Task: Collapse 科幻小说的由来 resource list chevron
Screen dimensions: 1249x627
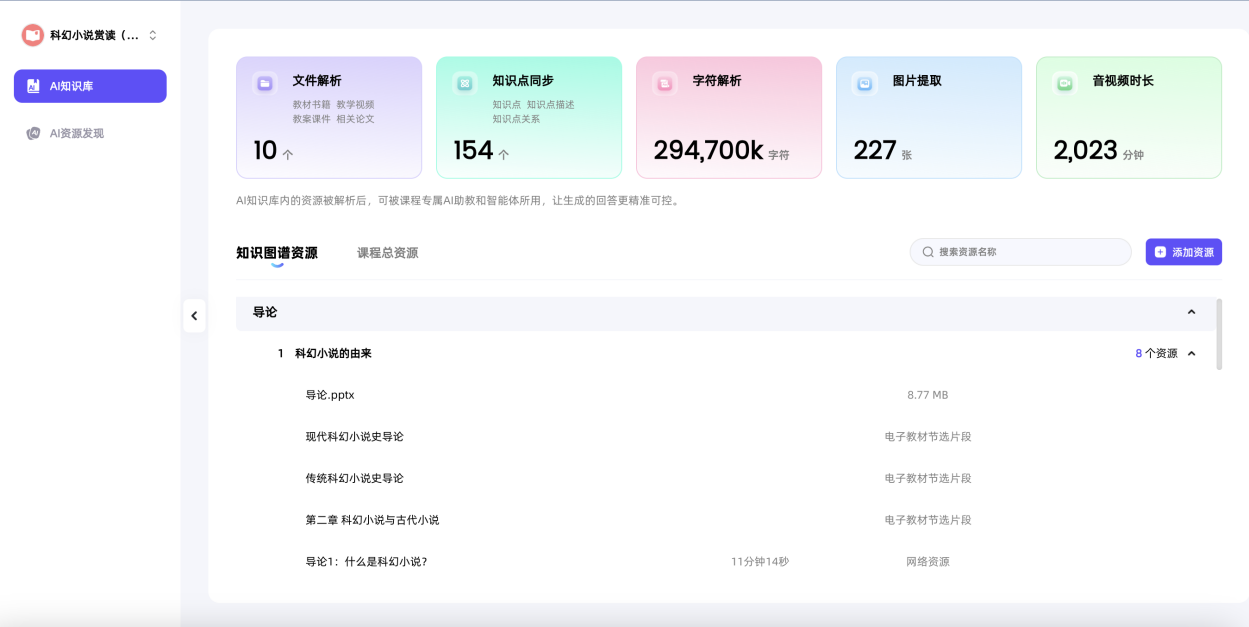Action: click(x=1191, y=353)
